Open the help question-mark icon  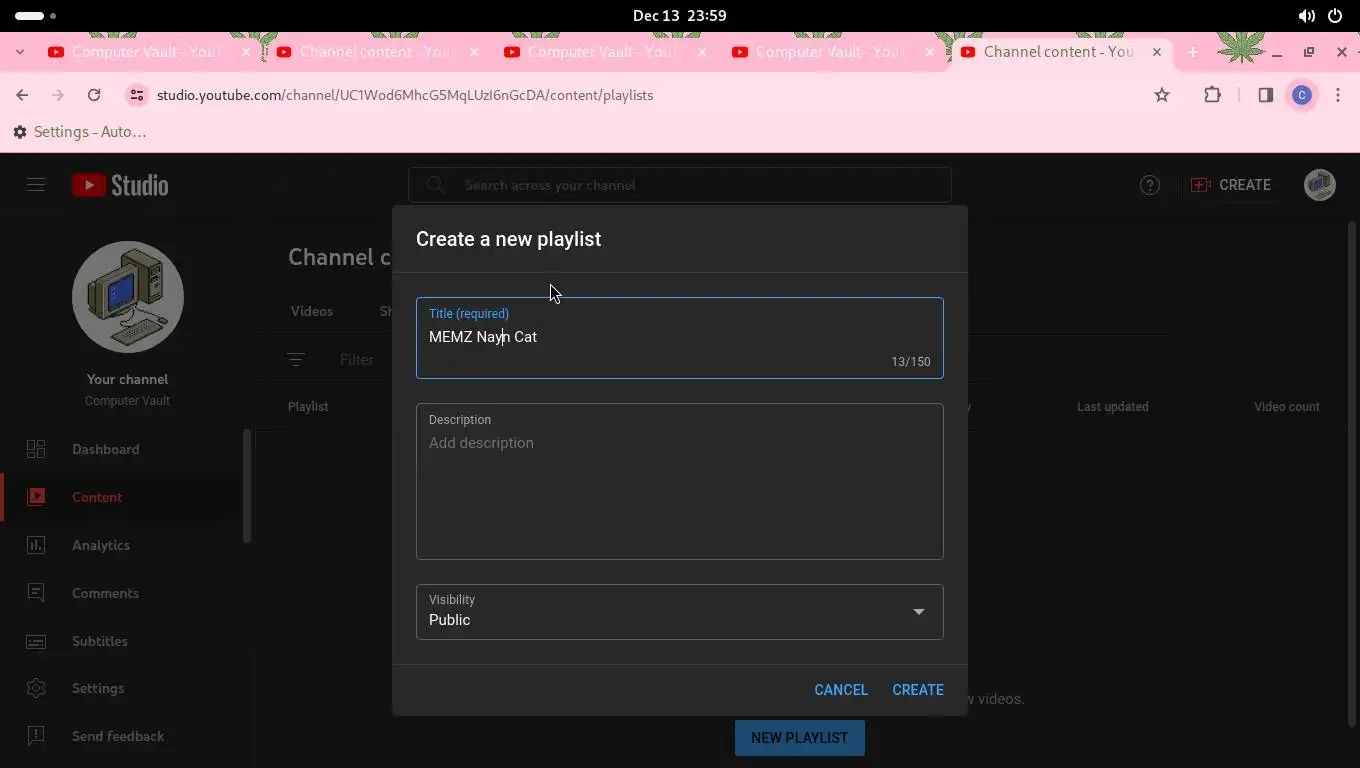tap(1150, 185)
